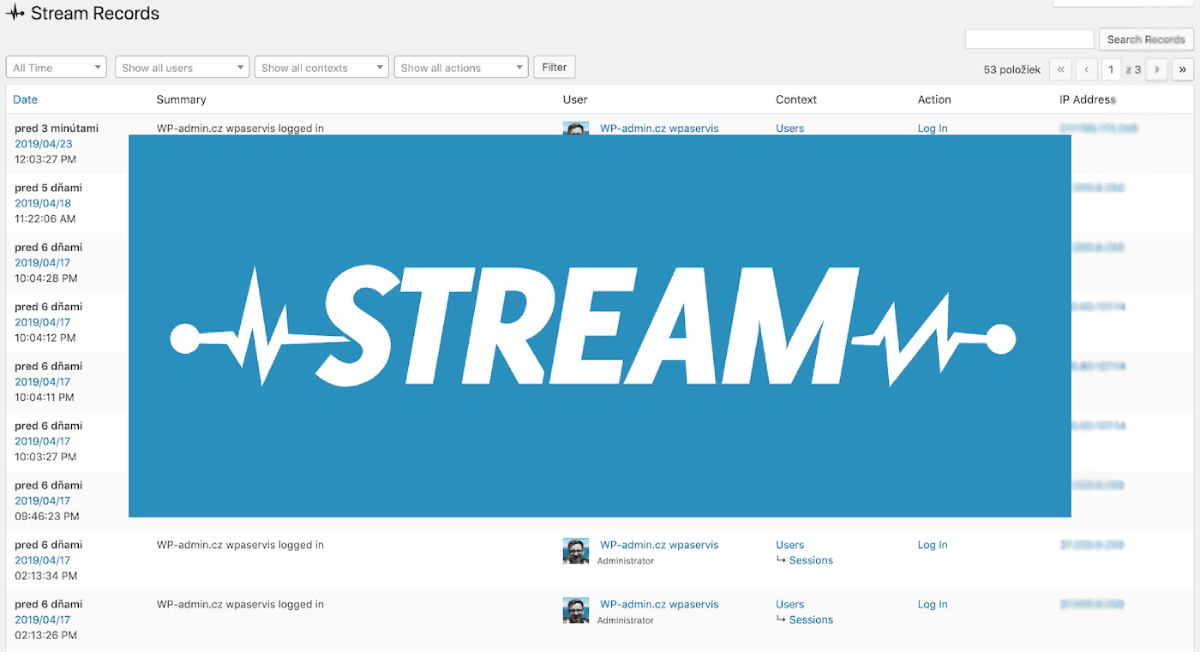The image size is (1200, 652).
Task: Click the IP Address column header
Action: pos(1087,99)
